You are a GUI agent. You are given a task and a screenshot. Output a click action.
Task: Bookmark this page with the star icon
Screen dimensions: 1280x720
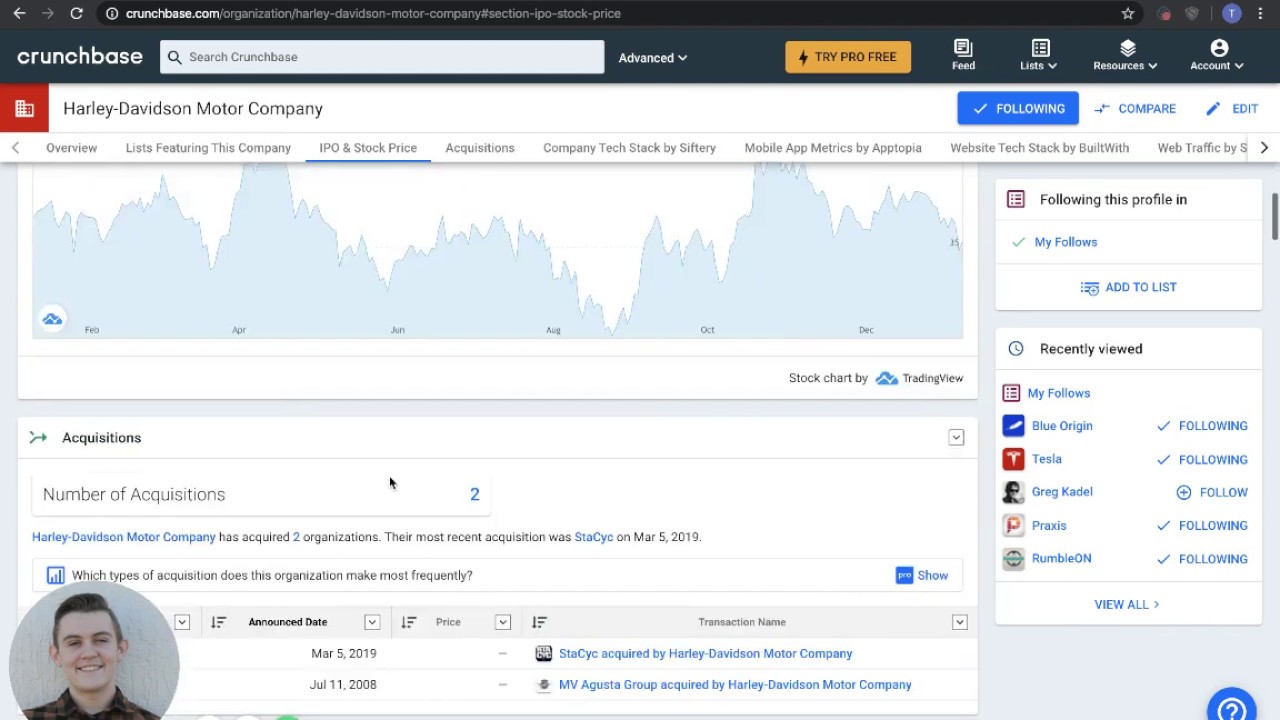tap(1128, 13)
